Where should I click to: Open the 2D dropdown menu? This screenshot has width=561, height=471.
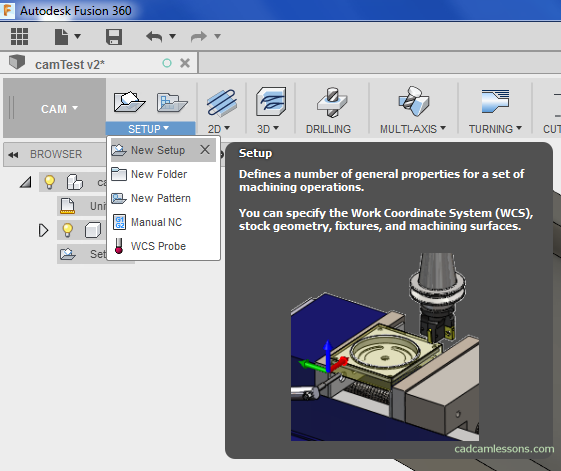pyautogui.click(x=219, y=129)
